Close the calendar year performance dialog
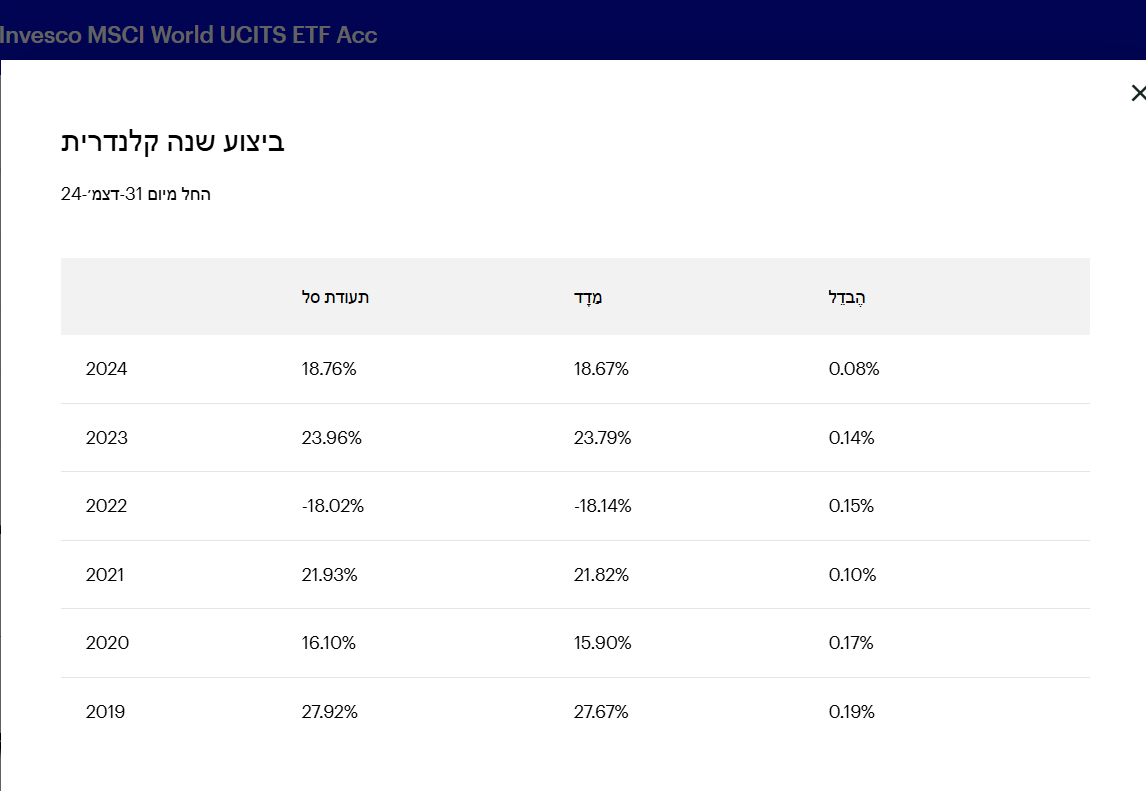 (1137, 93)
